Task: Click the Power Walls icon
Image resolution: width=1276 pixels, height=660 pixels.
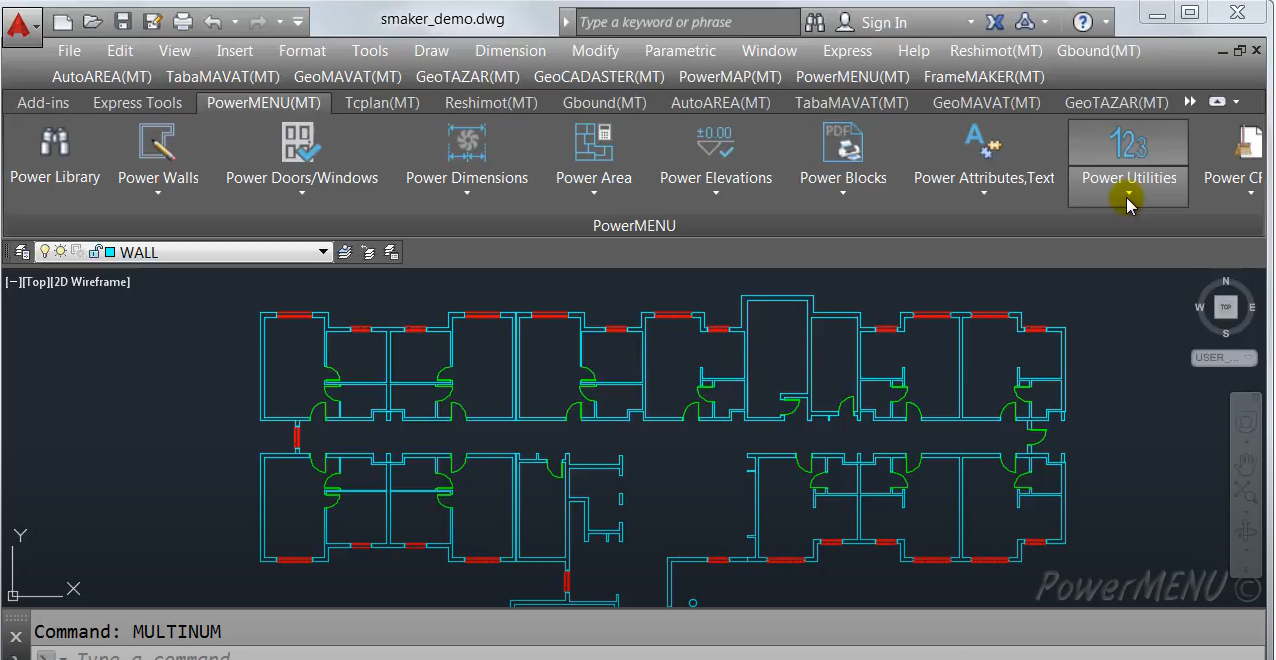Action: (x=158, y=143)
